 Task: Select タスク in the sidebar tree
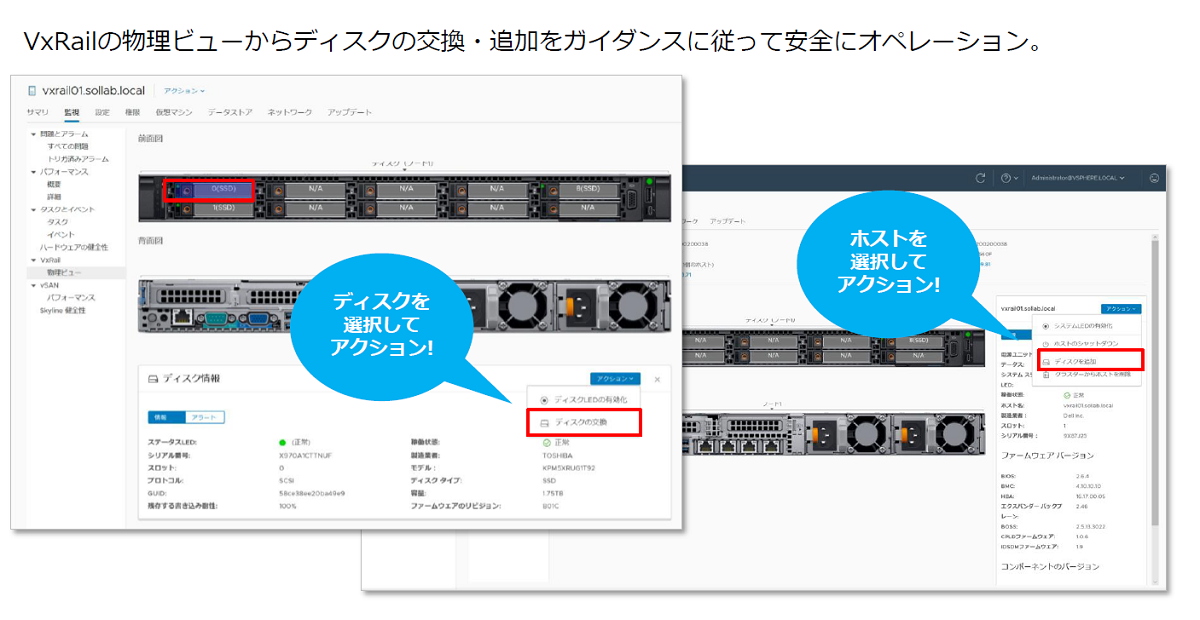57,222
